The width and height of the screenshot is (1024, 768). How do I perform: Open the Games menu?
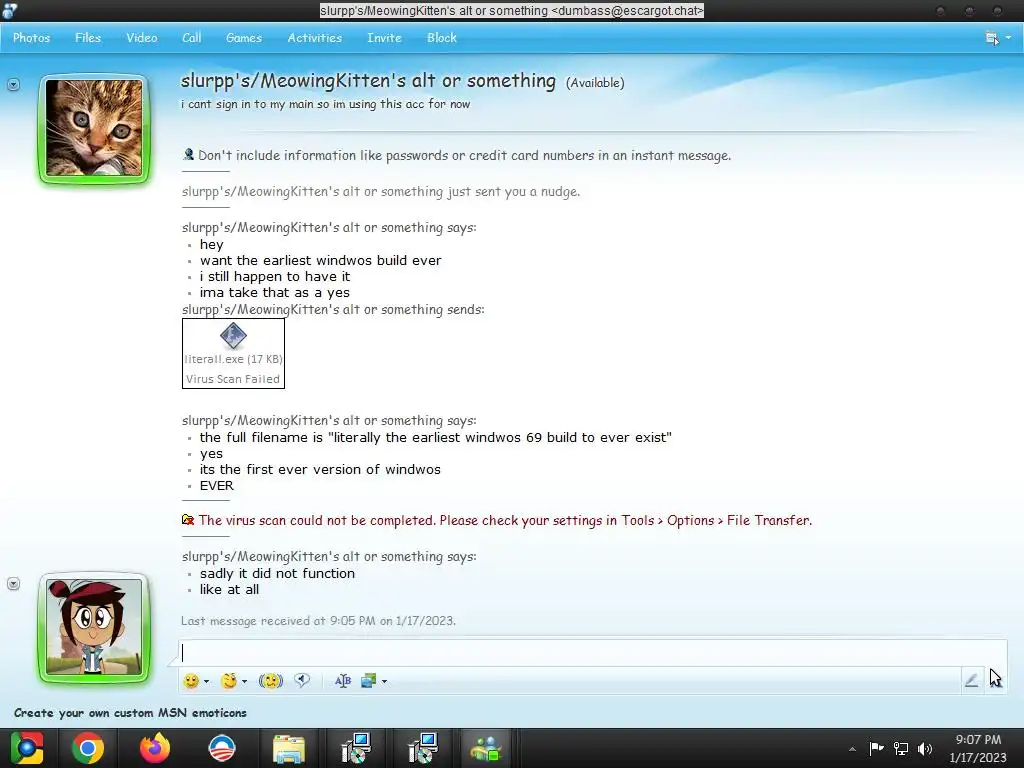[244, 38]
